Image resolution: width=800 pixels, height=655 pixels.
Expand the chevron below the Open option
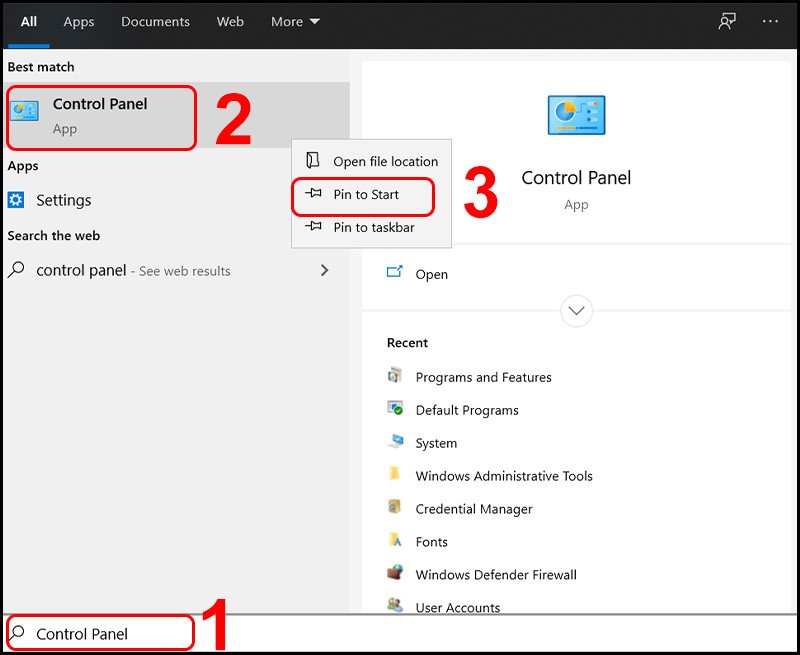point(576,311)
